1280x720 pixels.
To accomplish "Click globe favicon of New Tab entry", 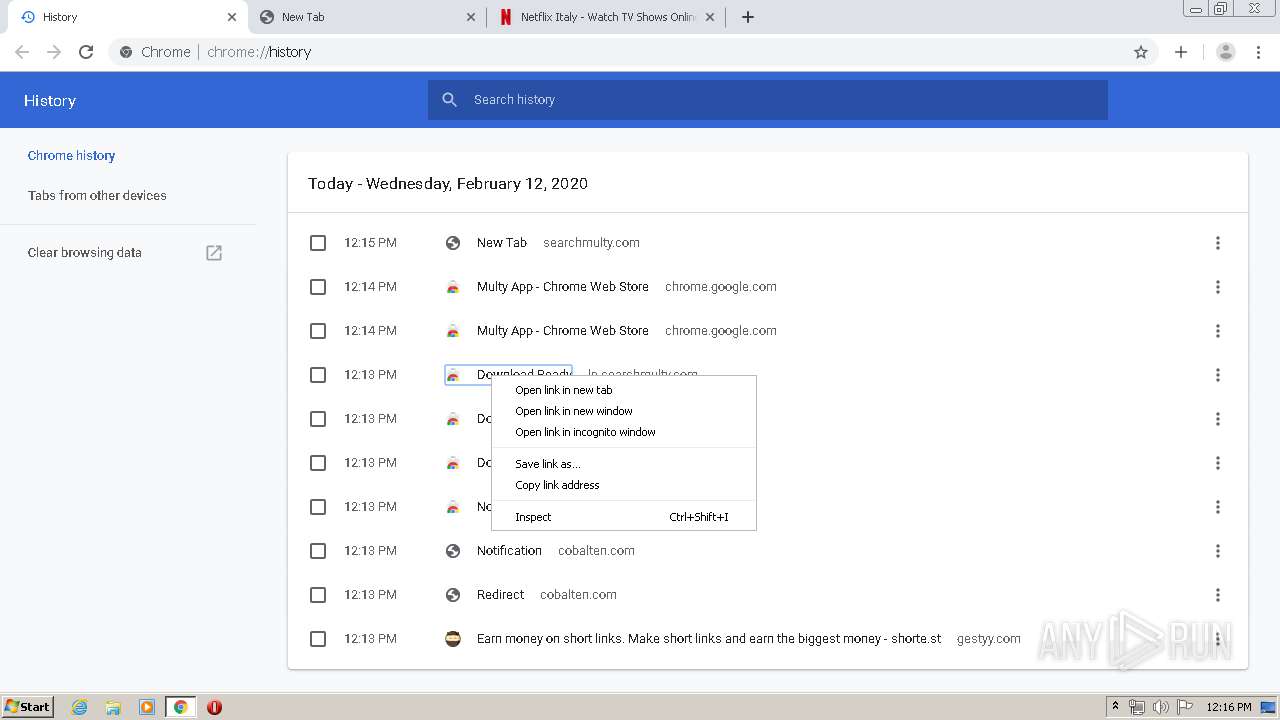I will (453, 243).
